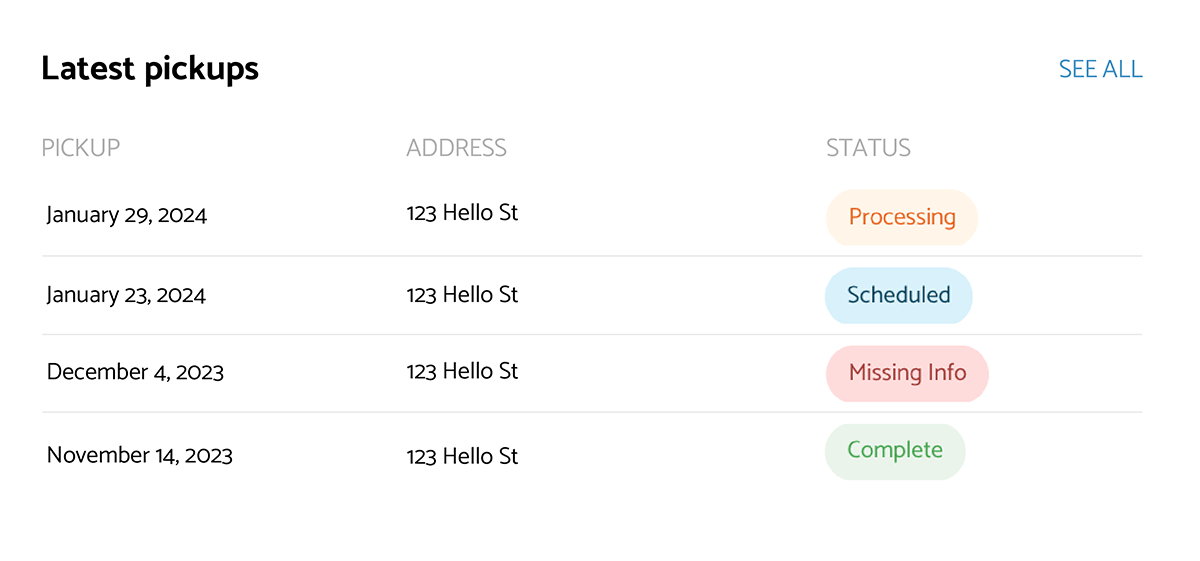
Task: Click the address in the January 23 row
Action: point(462,295)
